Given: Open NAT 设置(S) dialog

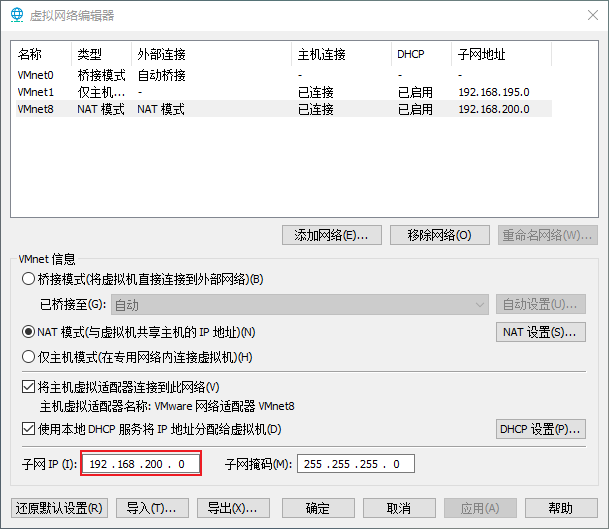Looking at the screenshot, I should point(541,332).
